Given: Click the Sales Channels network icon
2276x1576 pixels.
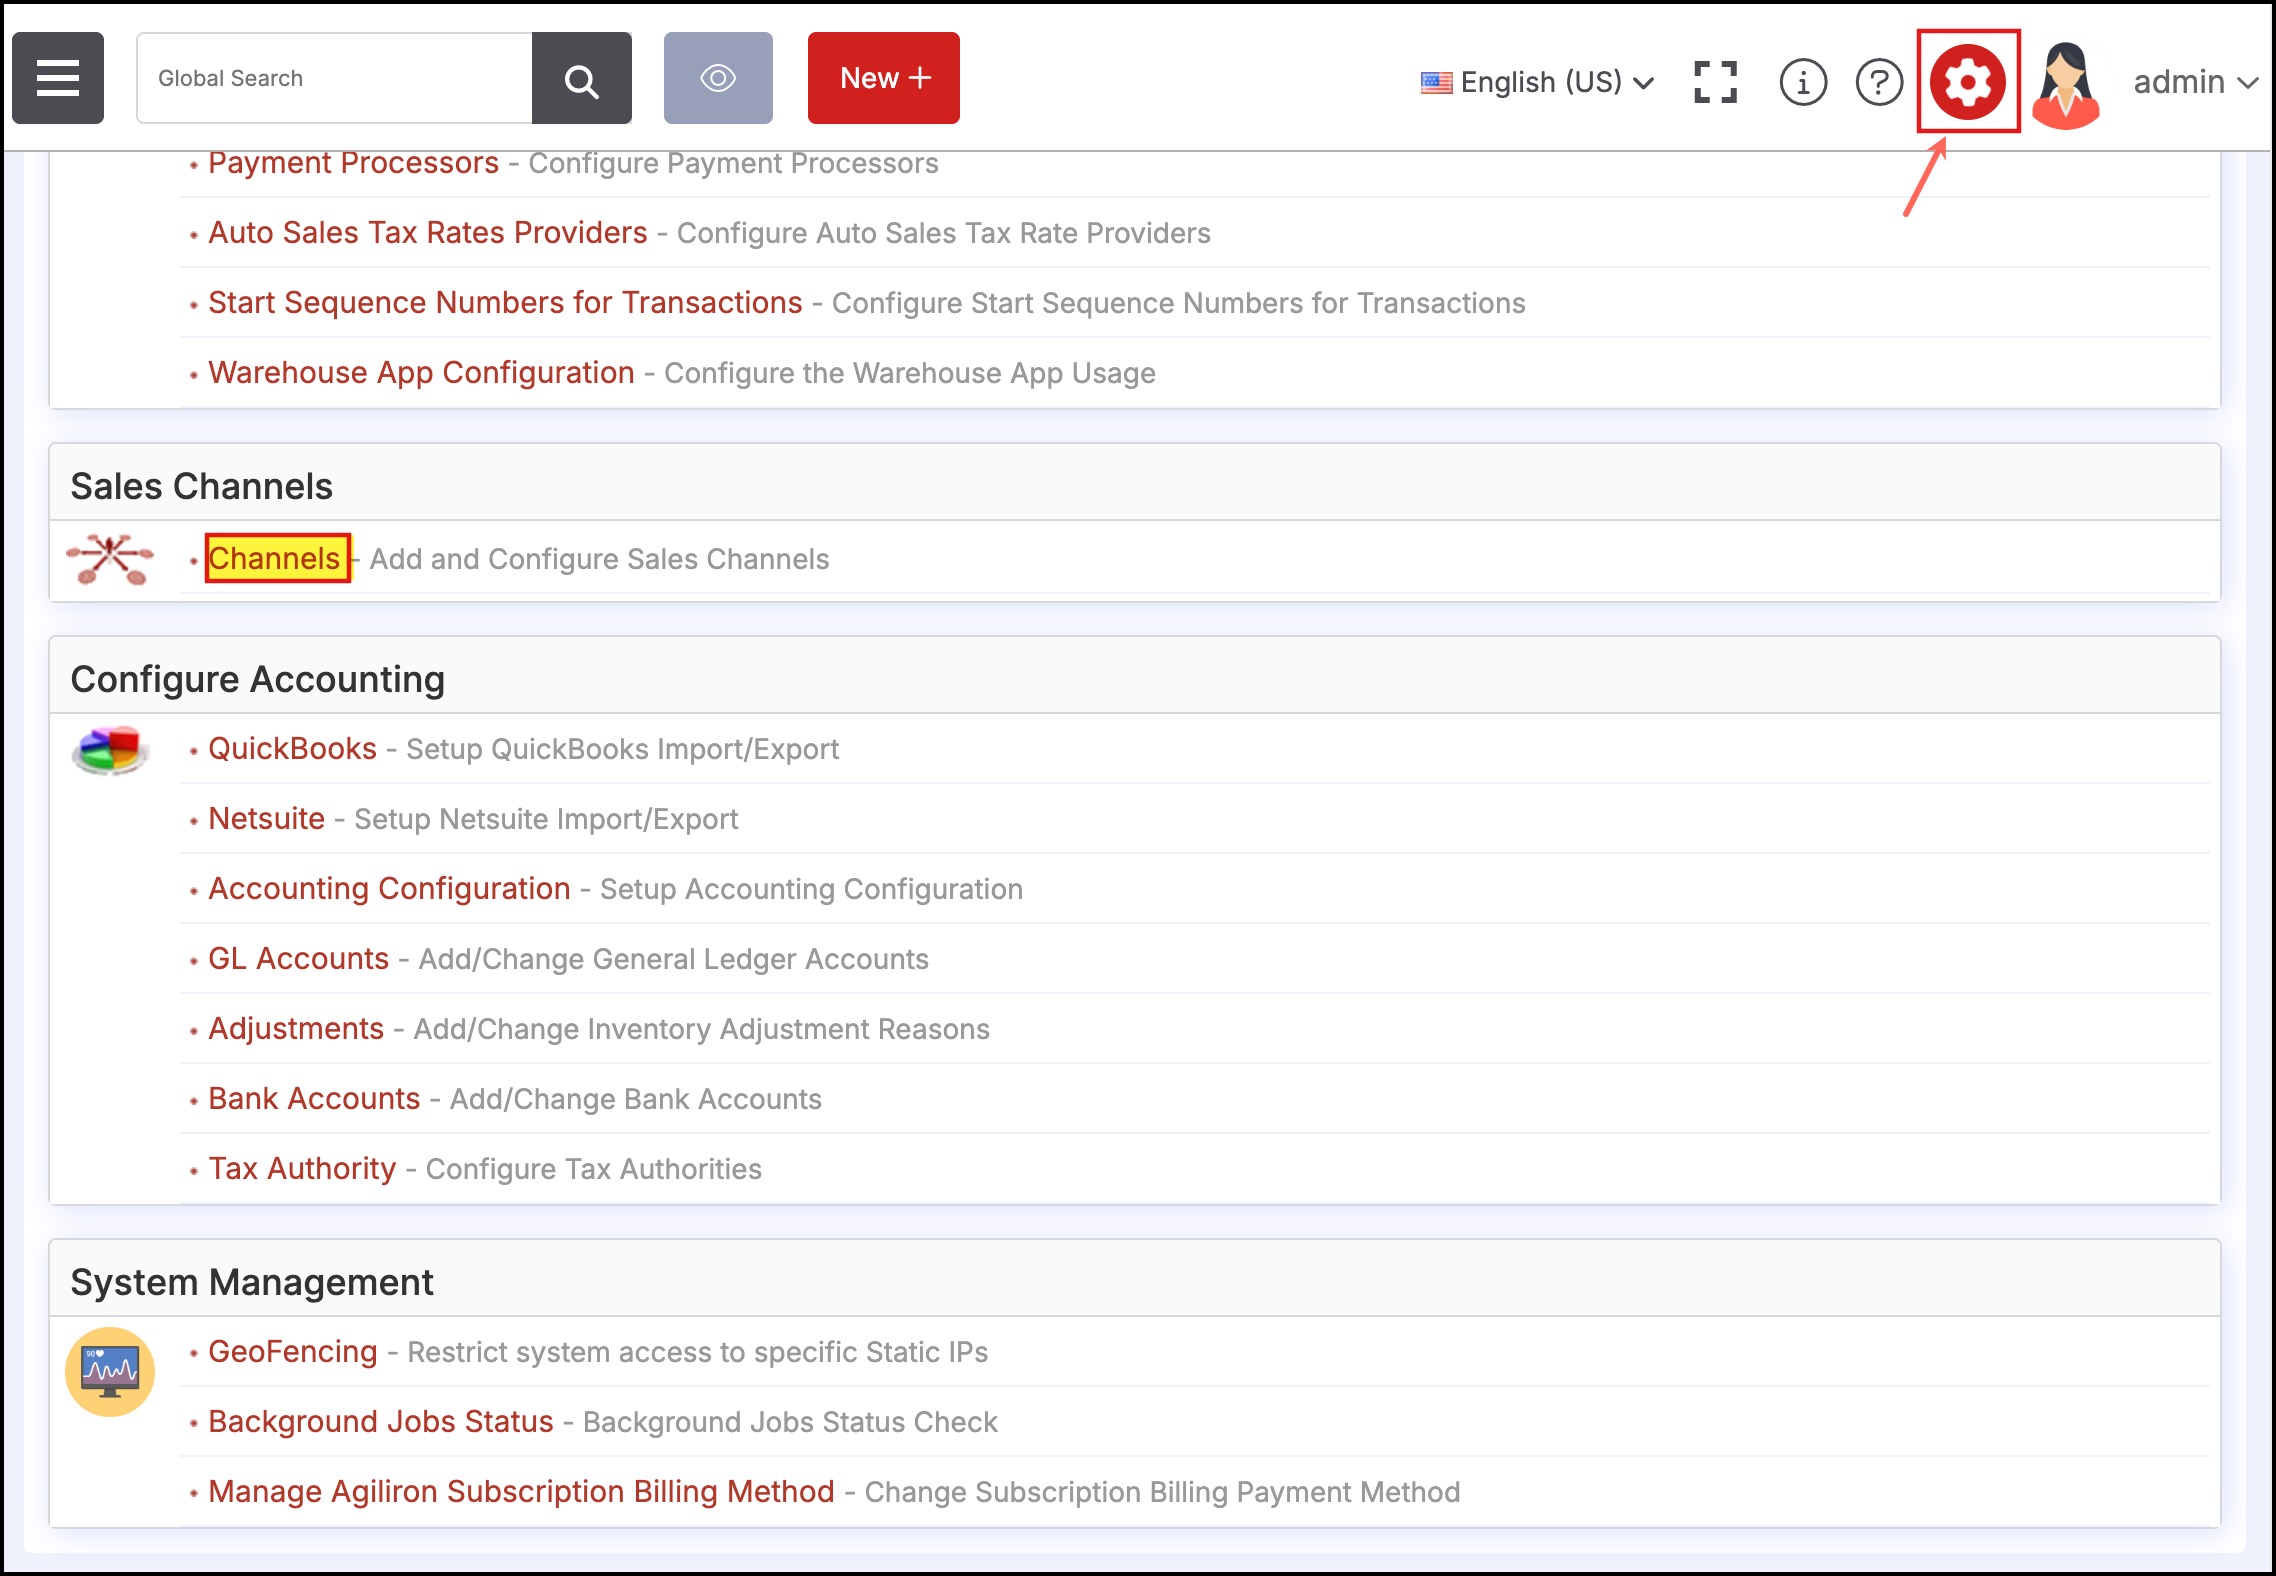Looking at the screenshot, I should (x=110, y=559).
